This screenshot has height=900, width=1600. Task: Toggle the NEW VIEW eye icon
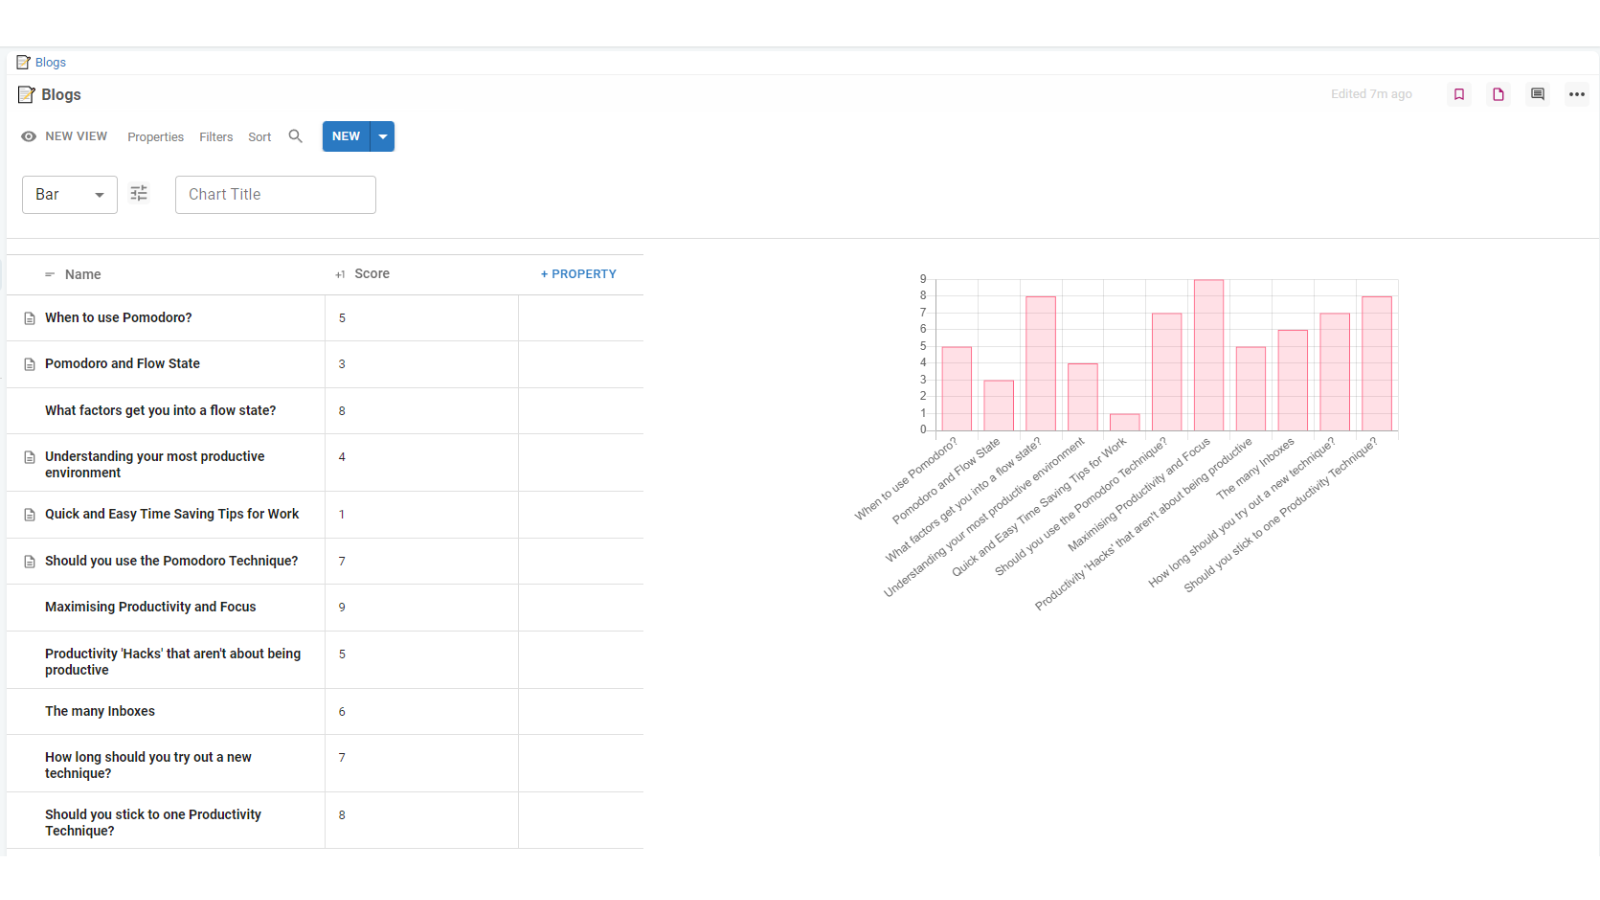coord(29,136)
